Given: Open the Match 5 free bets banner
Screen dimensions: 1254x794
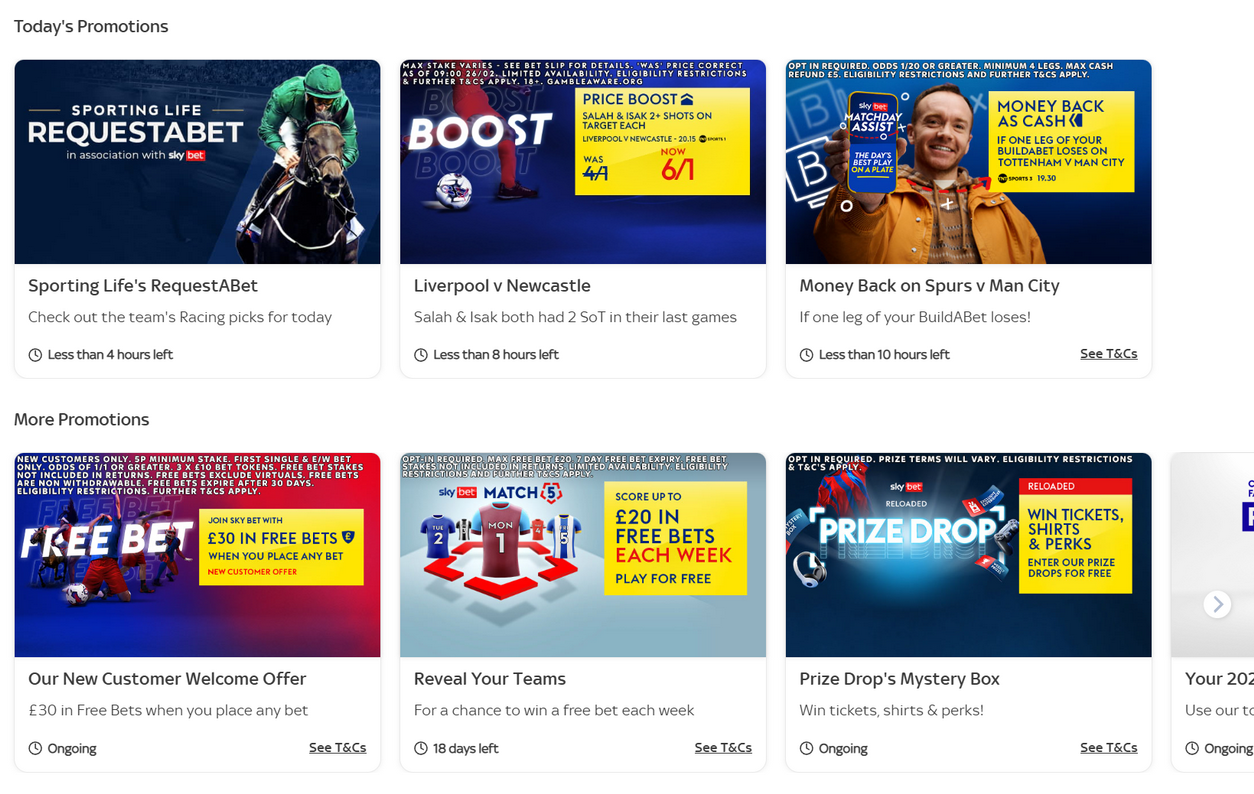Looking at the screenshot, I should click(583, 555).
